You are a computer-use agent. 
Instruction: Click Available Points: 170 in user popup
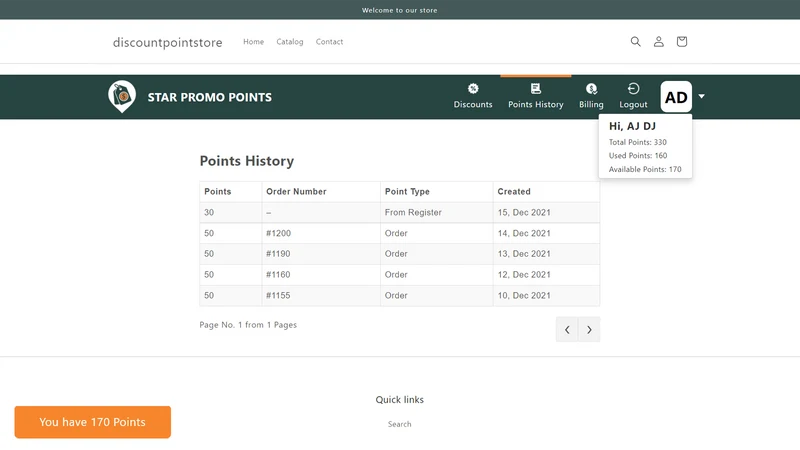[645, 169]
